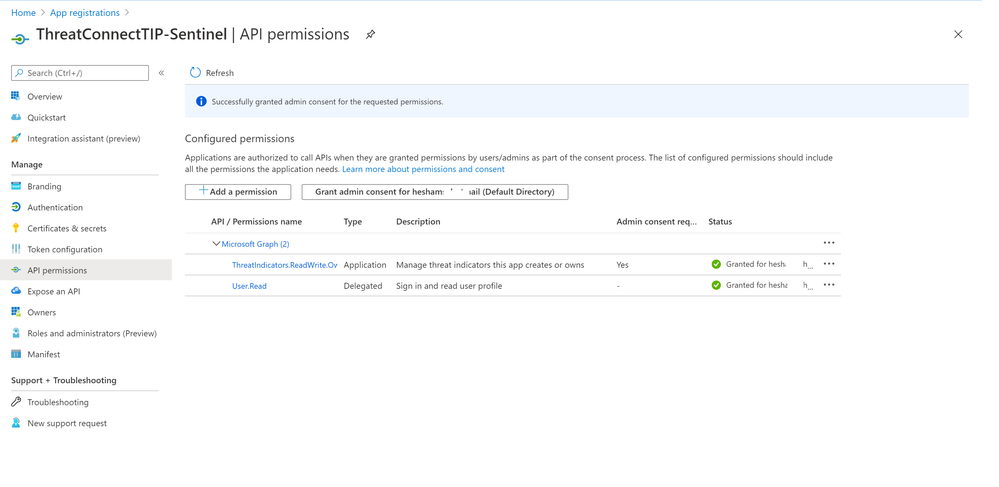Click the 'Yes' admin consent cell

[x=623, y=265]
